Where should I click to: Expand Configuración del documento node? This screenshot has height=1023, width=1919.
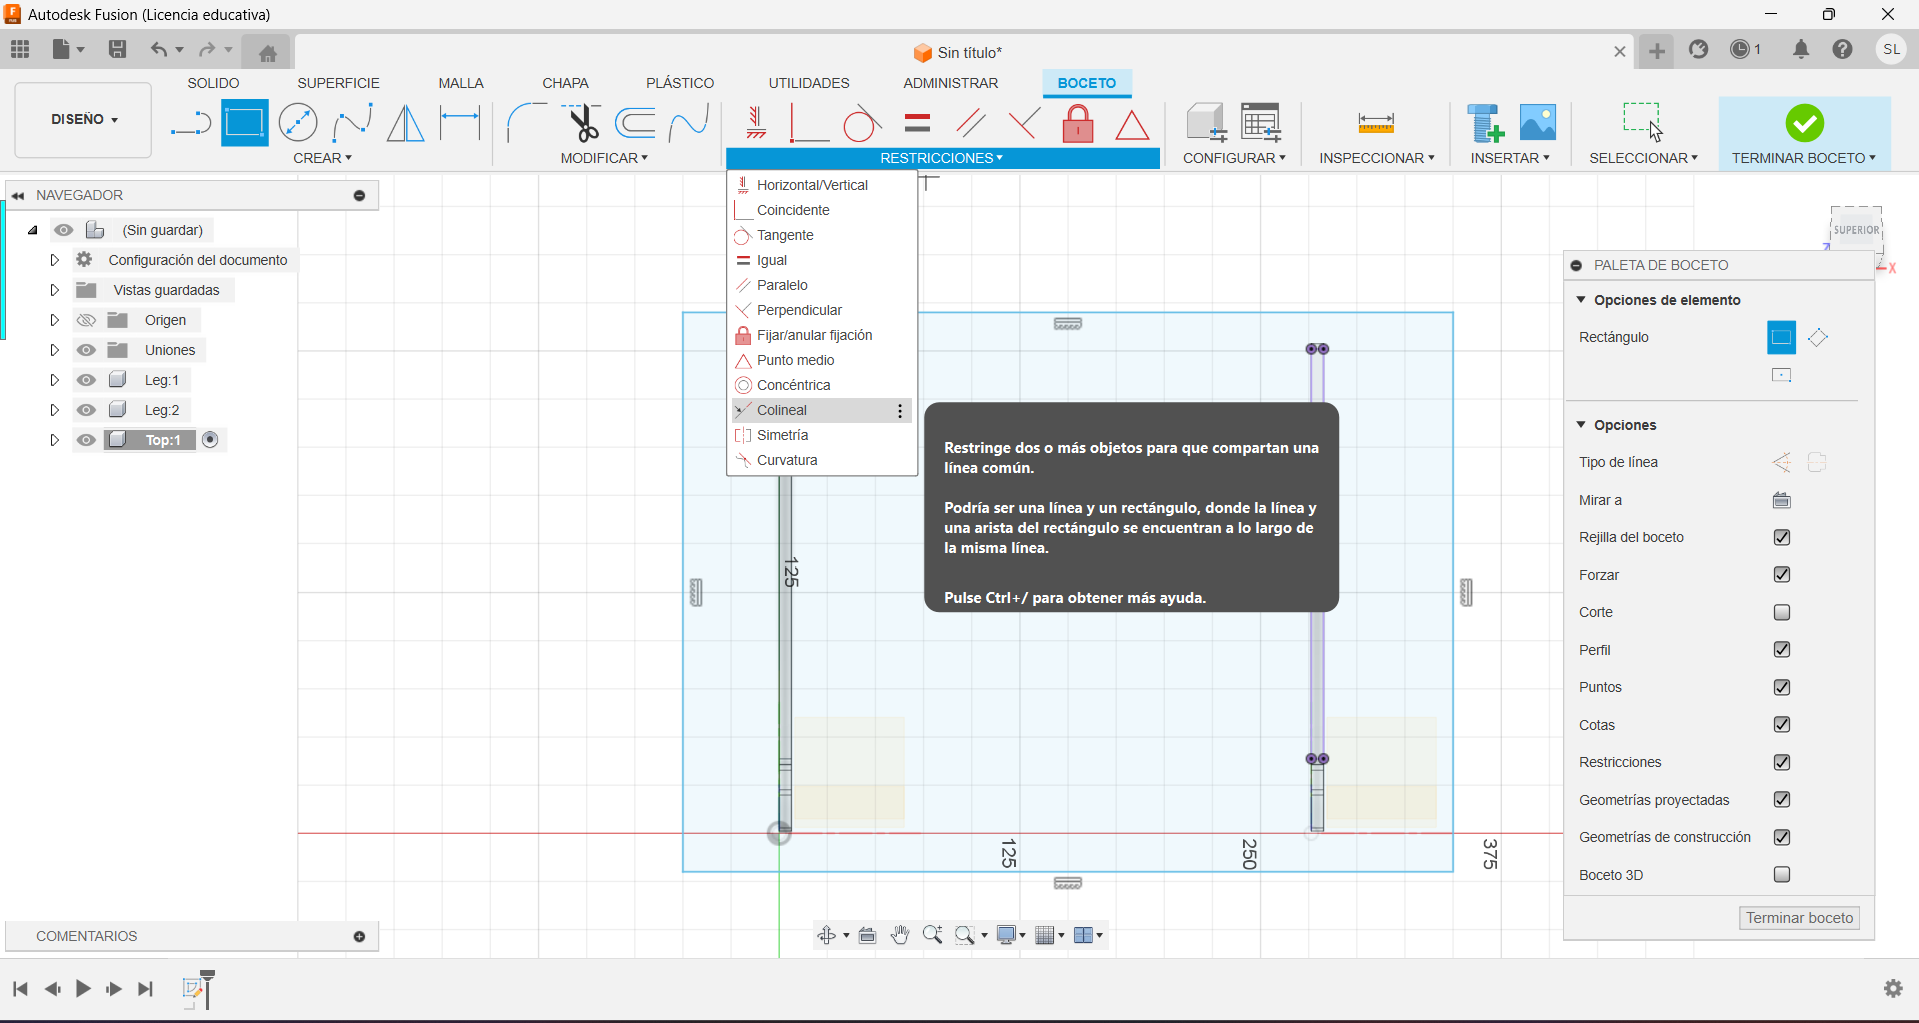[55, 260]
